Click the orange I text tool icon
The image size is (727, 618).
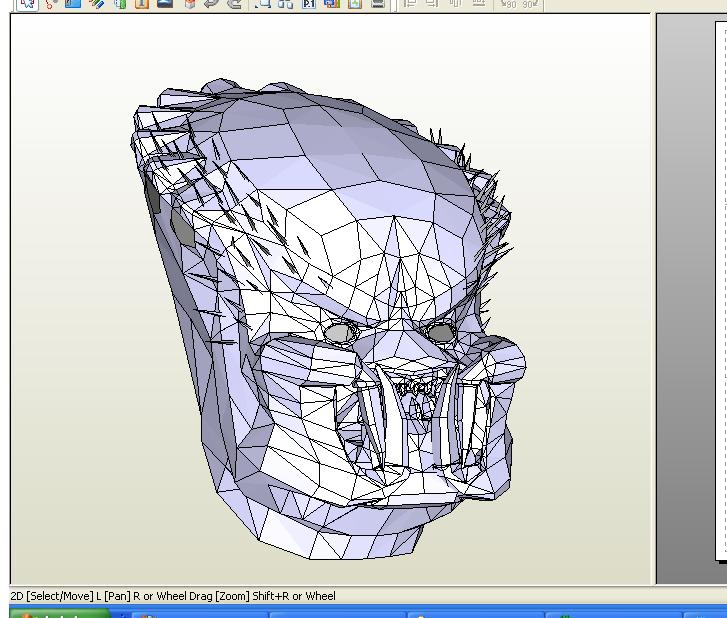pyautogui.click(x=142, y=4)
